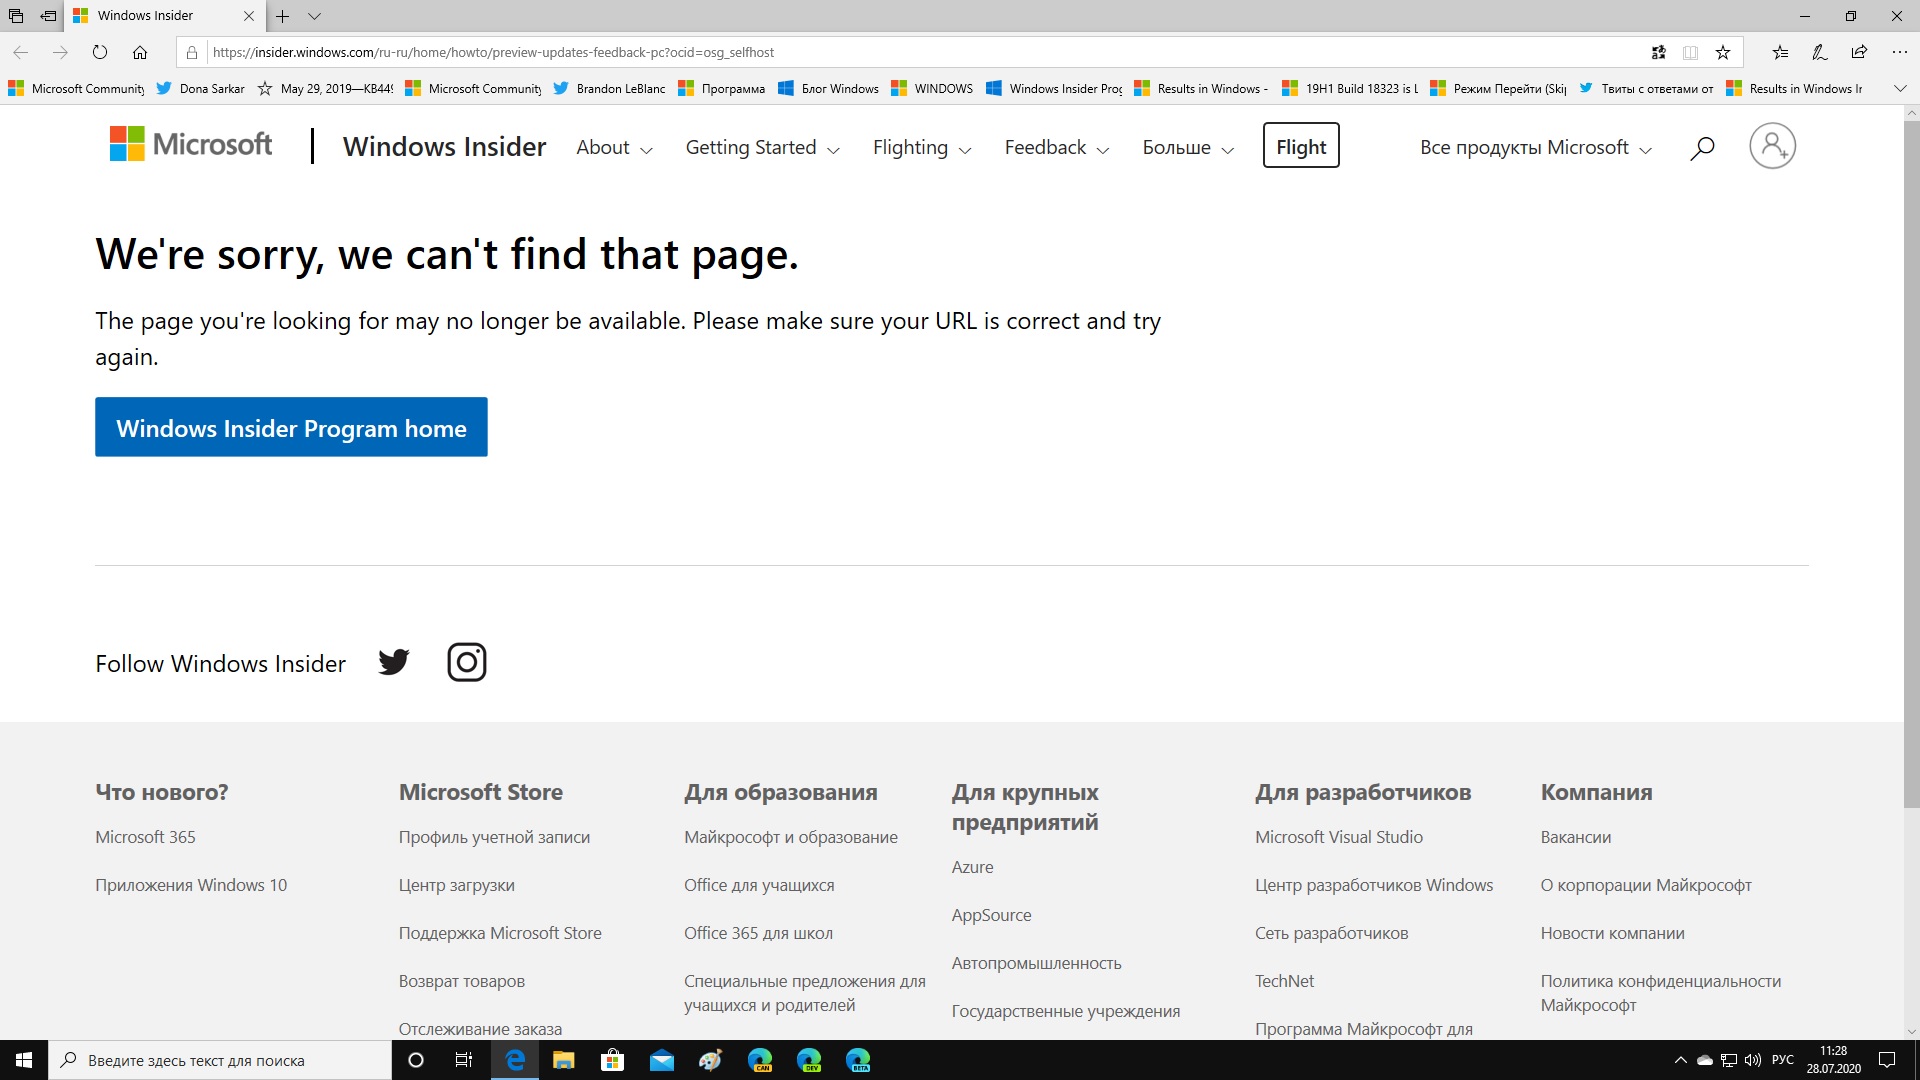The image size is (1920, 1080).
Task: Open WINDOWS favorites bar item
Action: pos(932,88)
